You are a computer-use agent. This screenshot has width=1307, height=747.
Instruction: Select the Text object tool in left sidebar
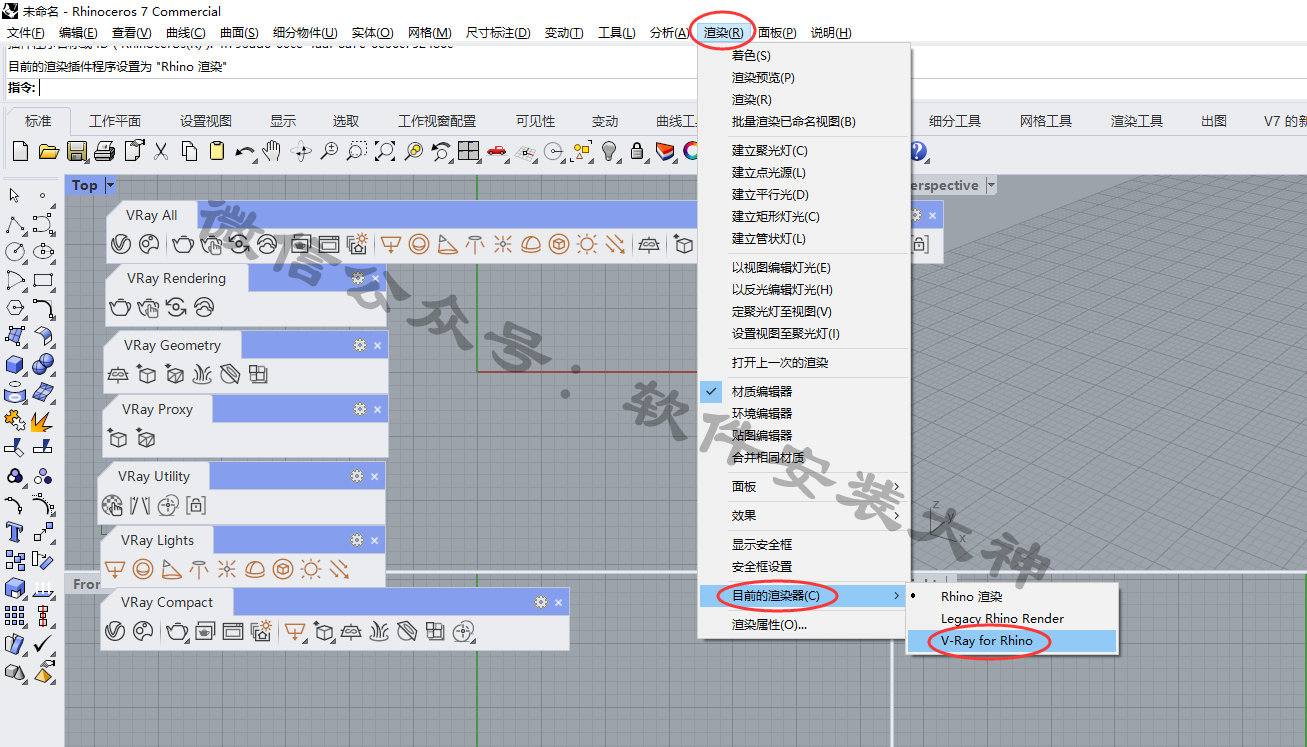point(15,532)
